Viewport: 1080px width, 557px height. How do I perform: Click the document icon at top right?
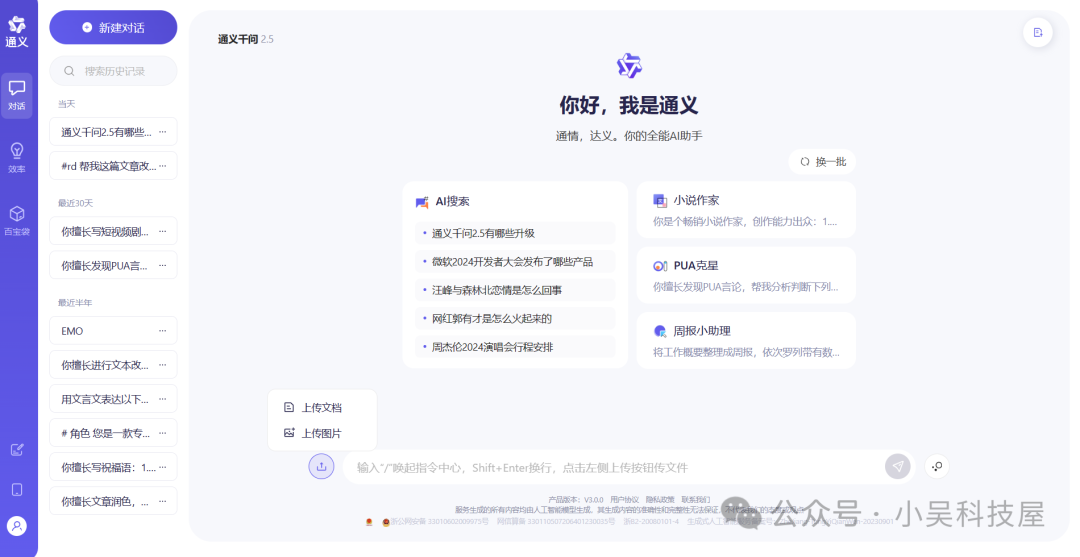pos(1038,32)
